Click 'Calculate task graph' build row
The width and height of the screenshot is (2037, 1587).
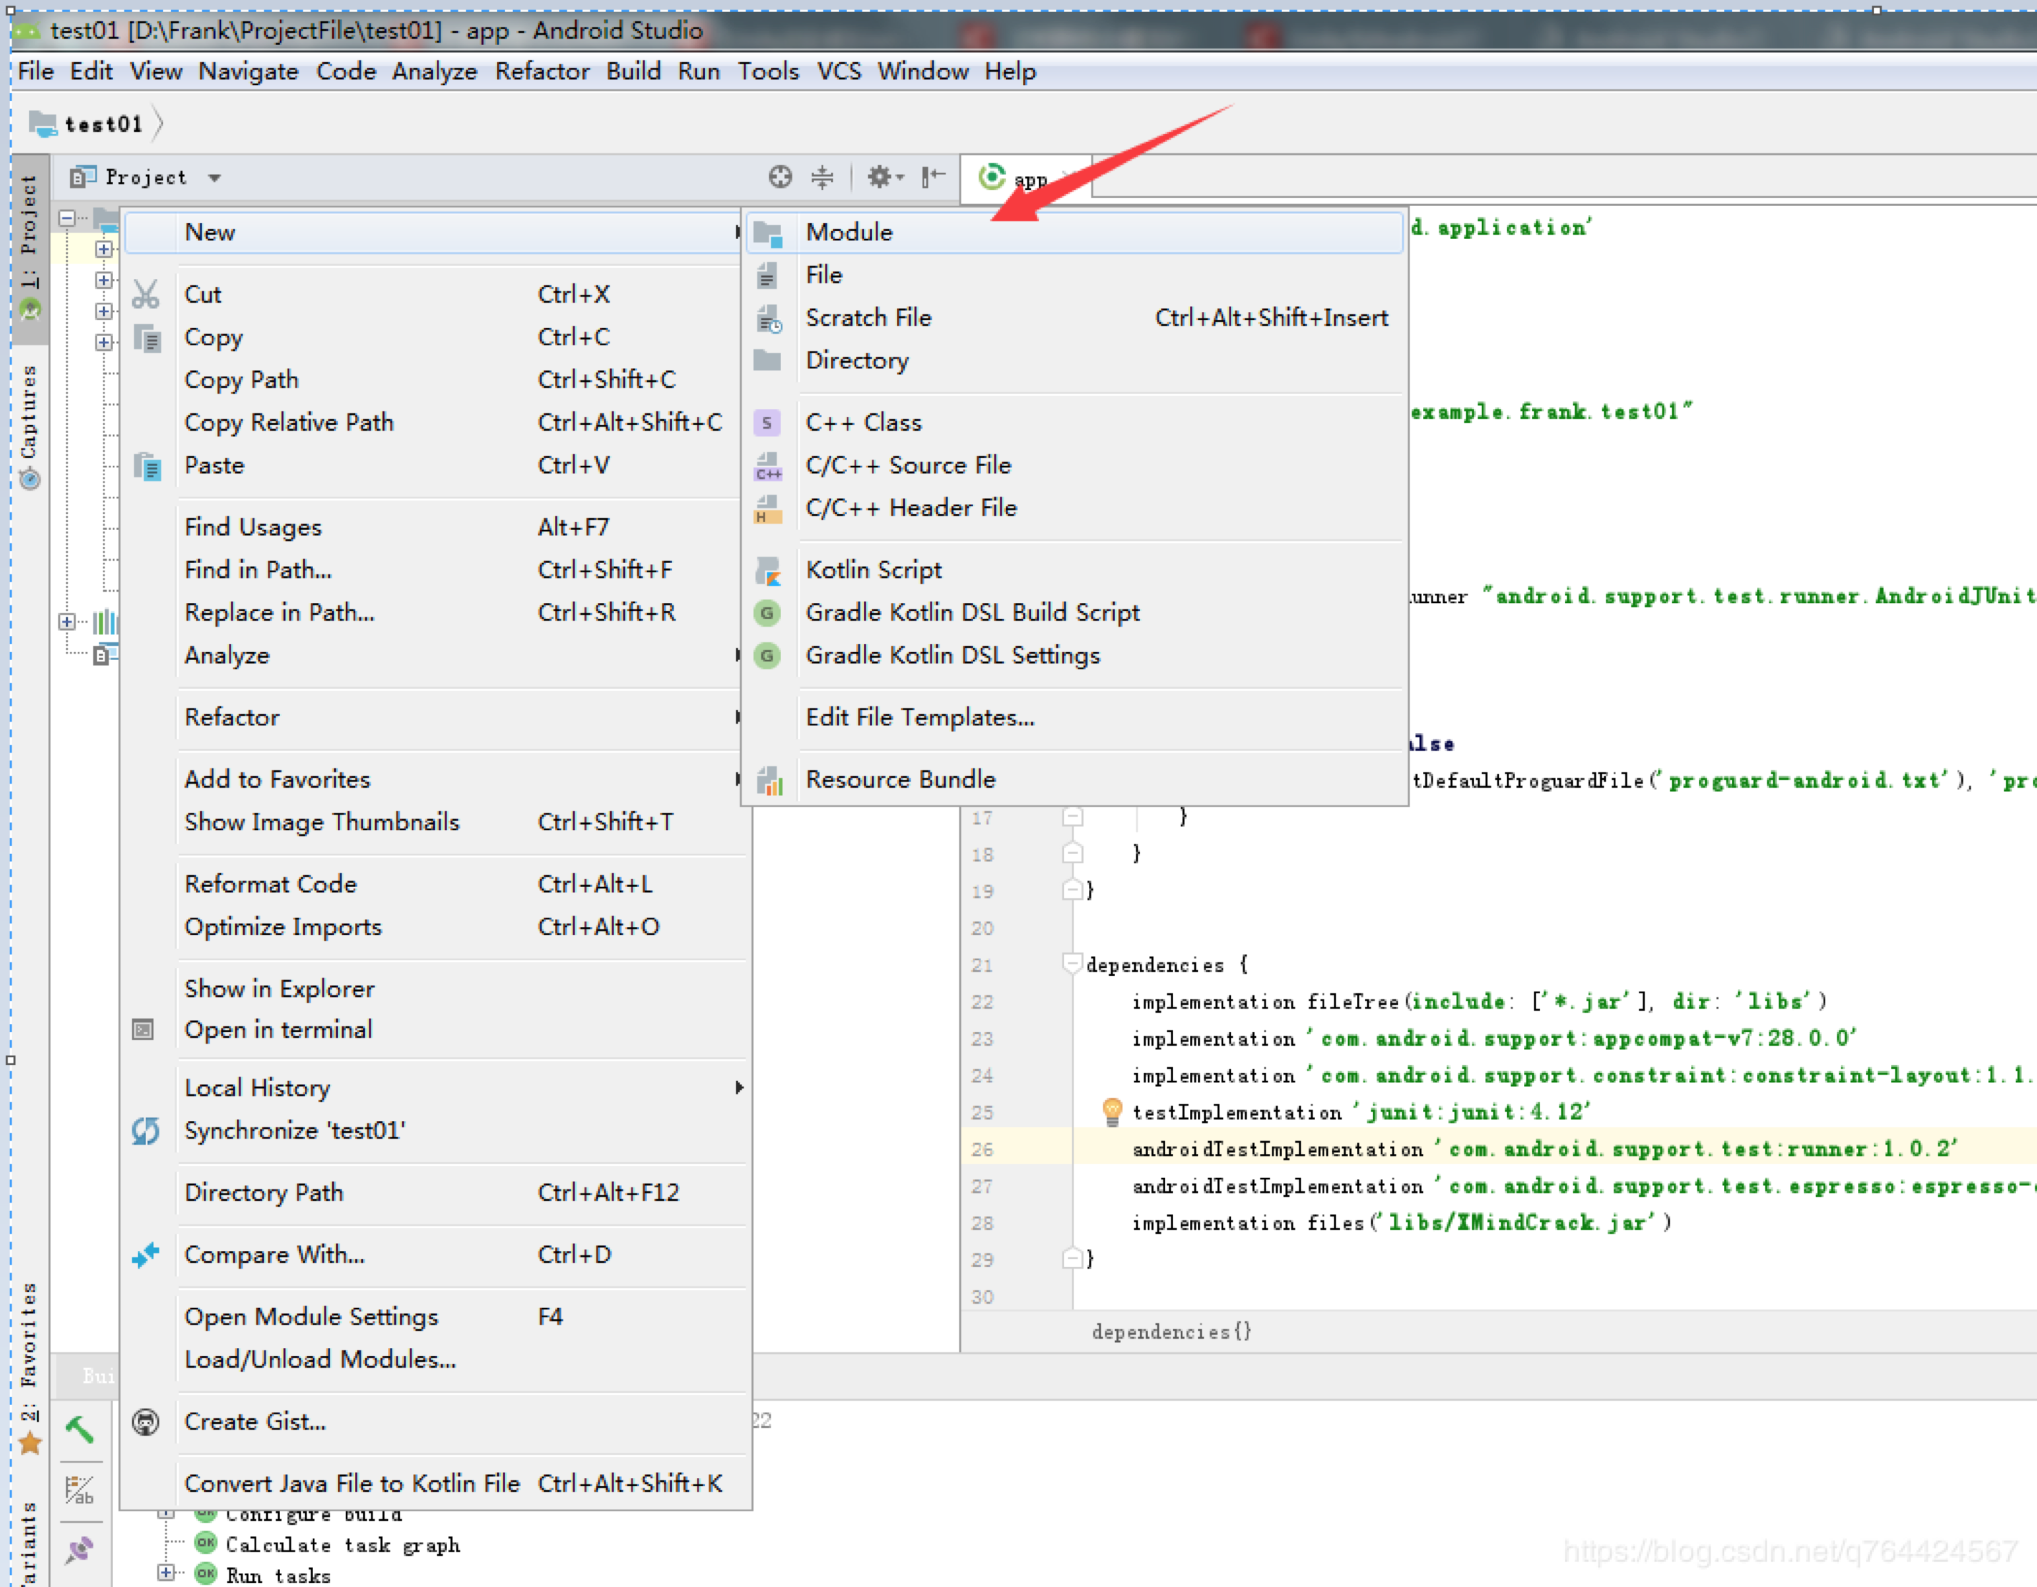coord(342,1546)
